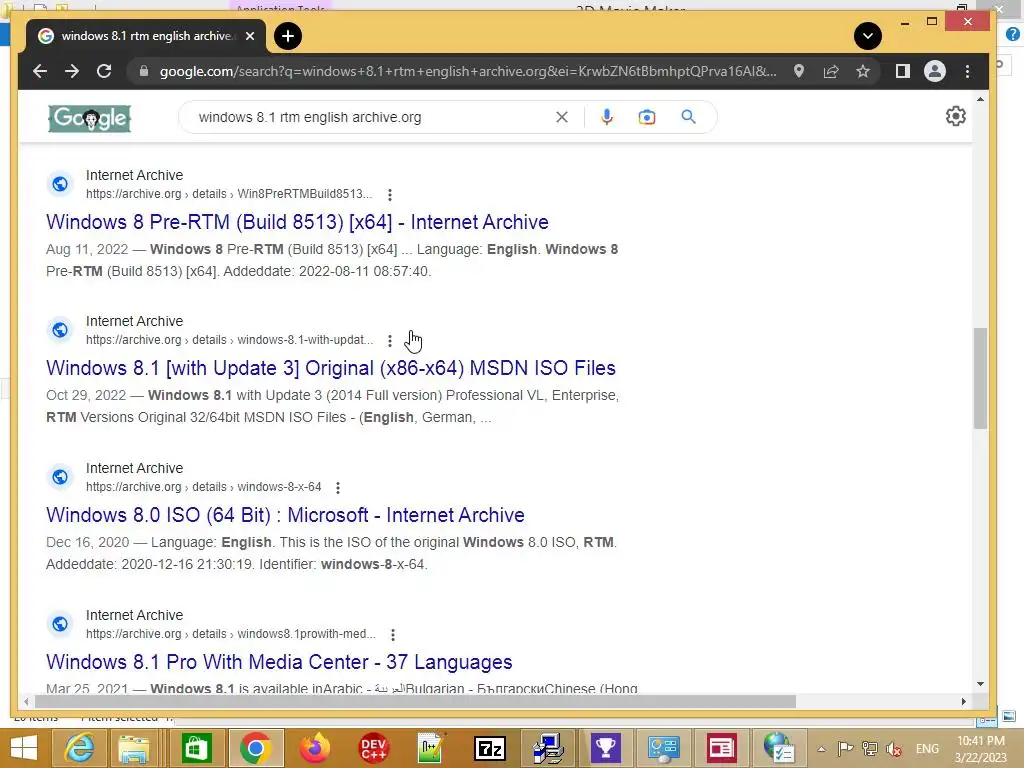The width and height of the screenshot is (1024, 768).
Task: Clear the search box text
Action: tap(562, 117)
